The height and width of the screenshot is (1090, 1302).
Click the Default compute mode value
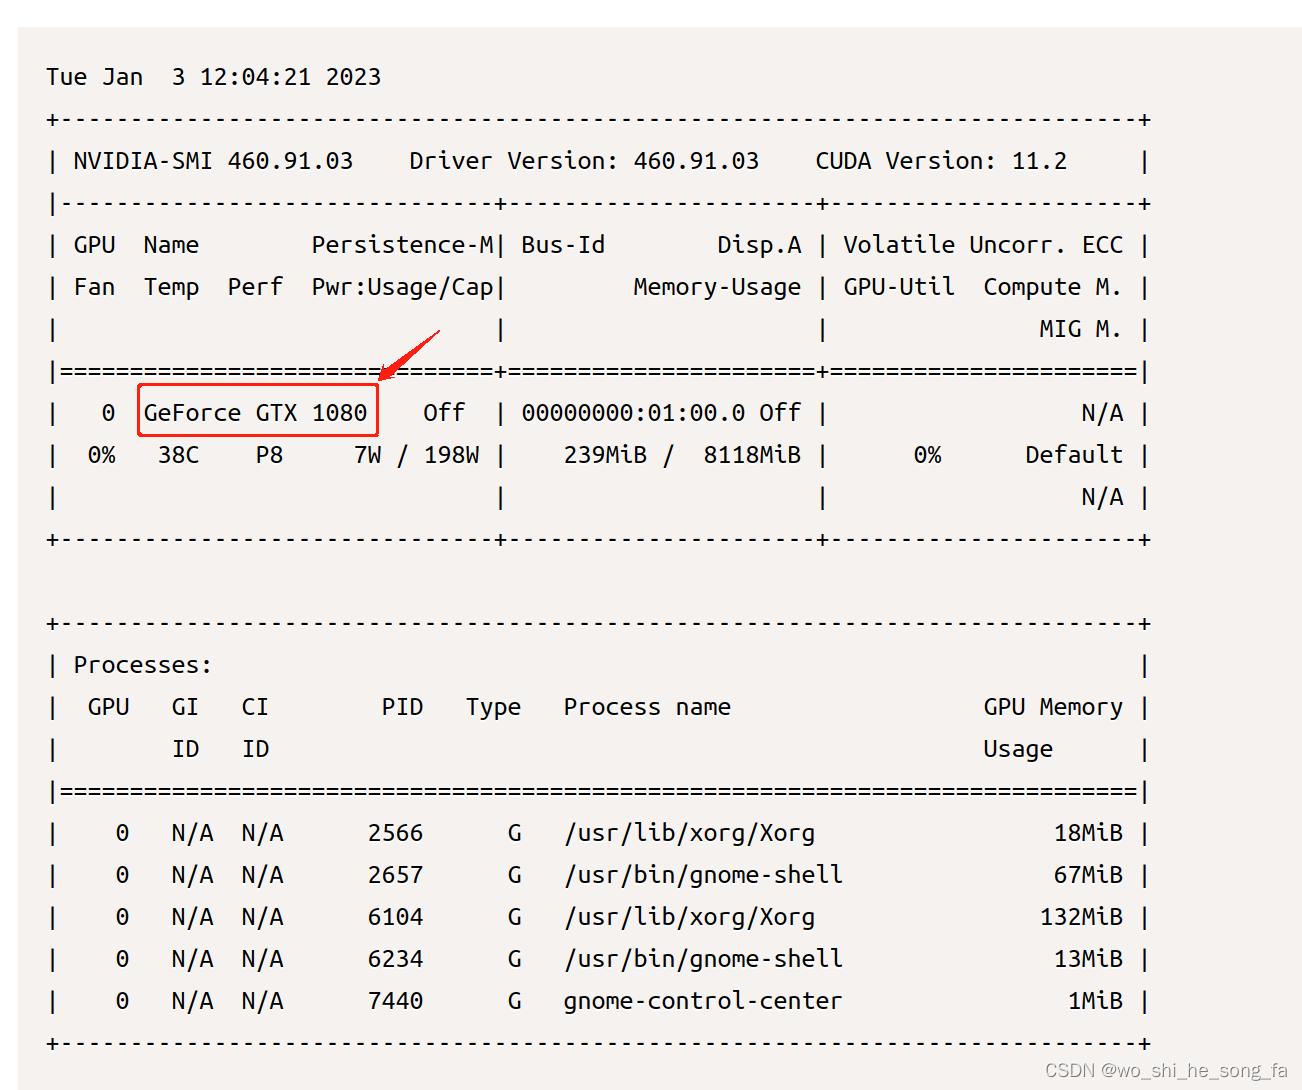[x=1074, y=455]
